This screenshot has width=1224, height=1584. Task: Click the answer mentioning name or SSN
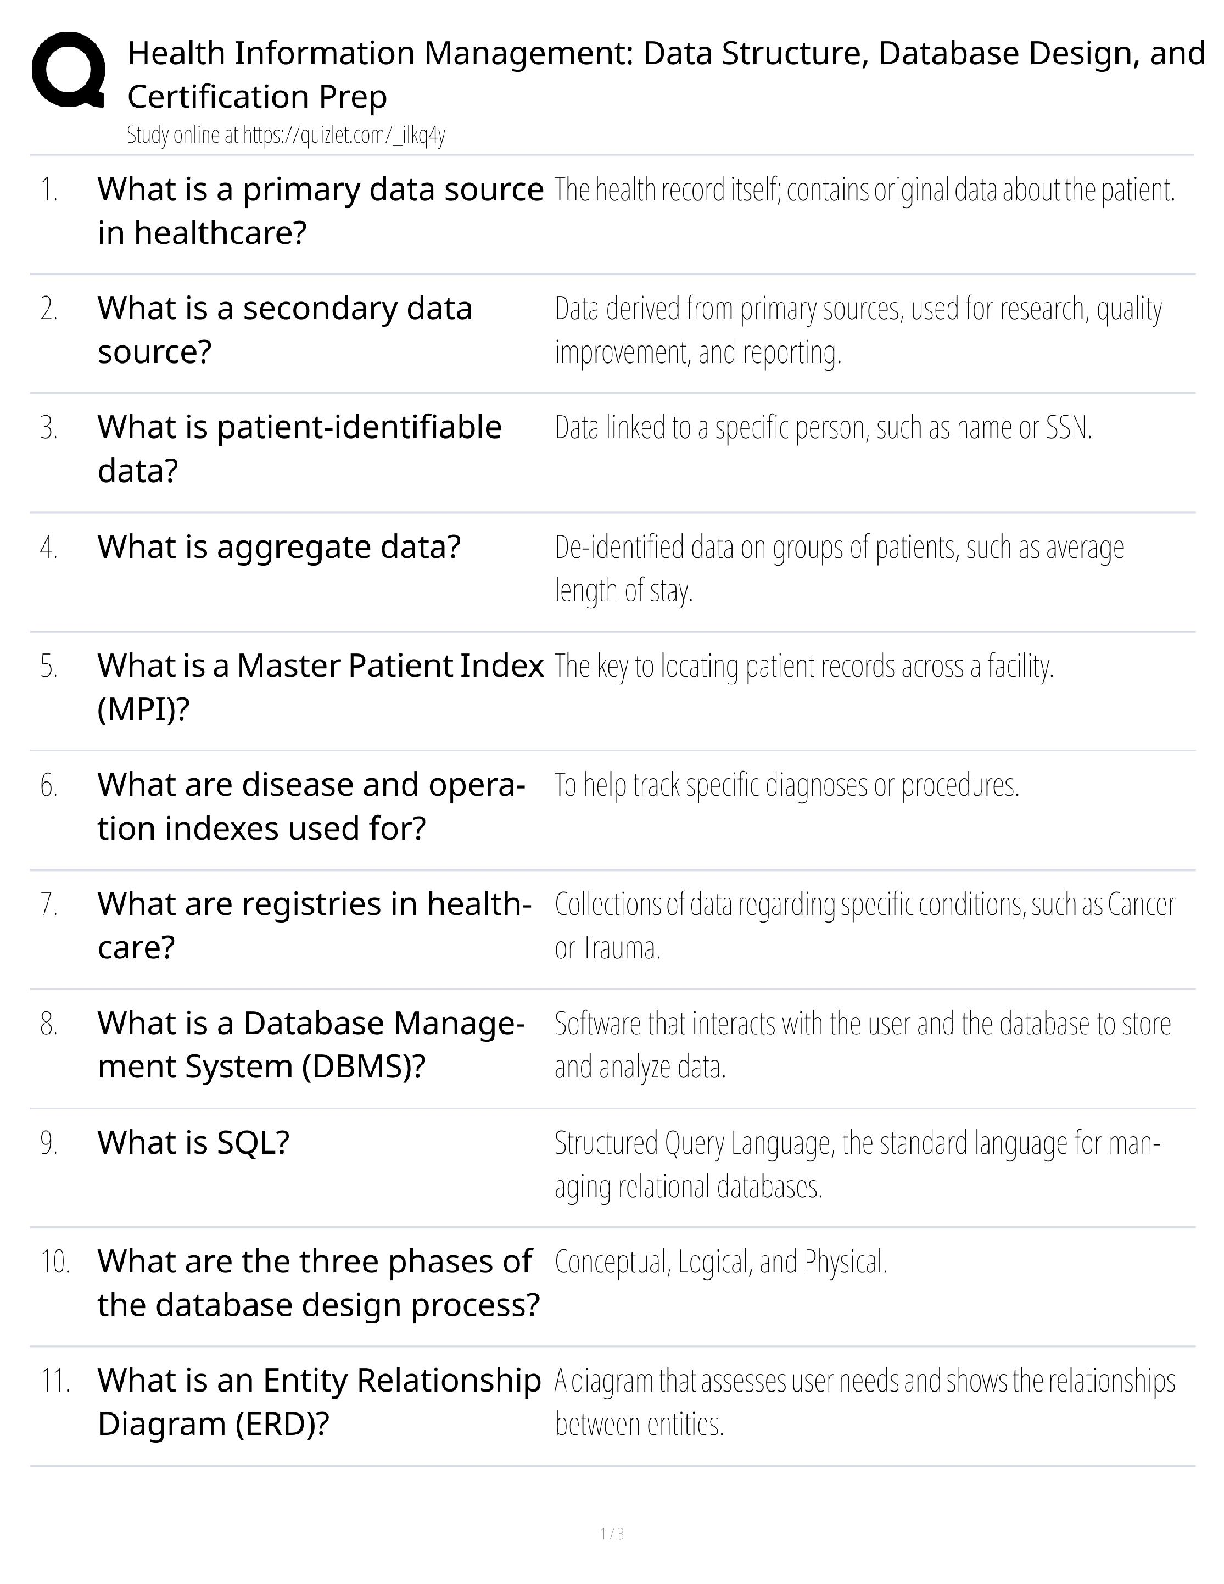(x=823, y=428)
